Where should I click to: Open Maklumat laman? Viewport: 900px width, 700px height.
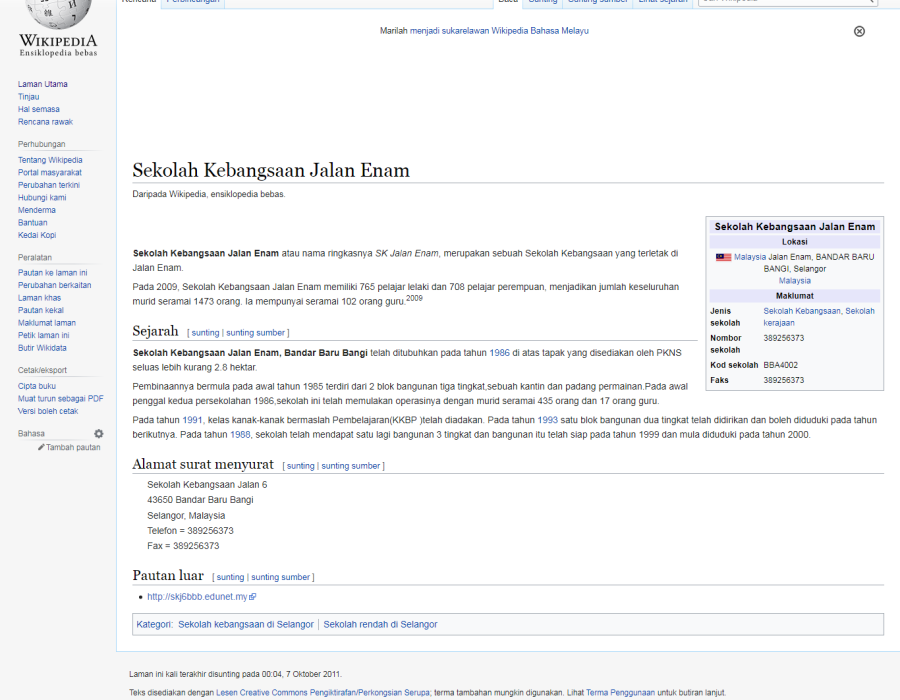[46, 323]
